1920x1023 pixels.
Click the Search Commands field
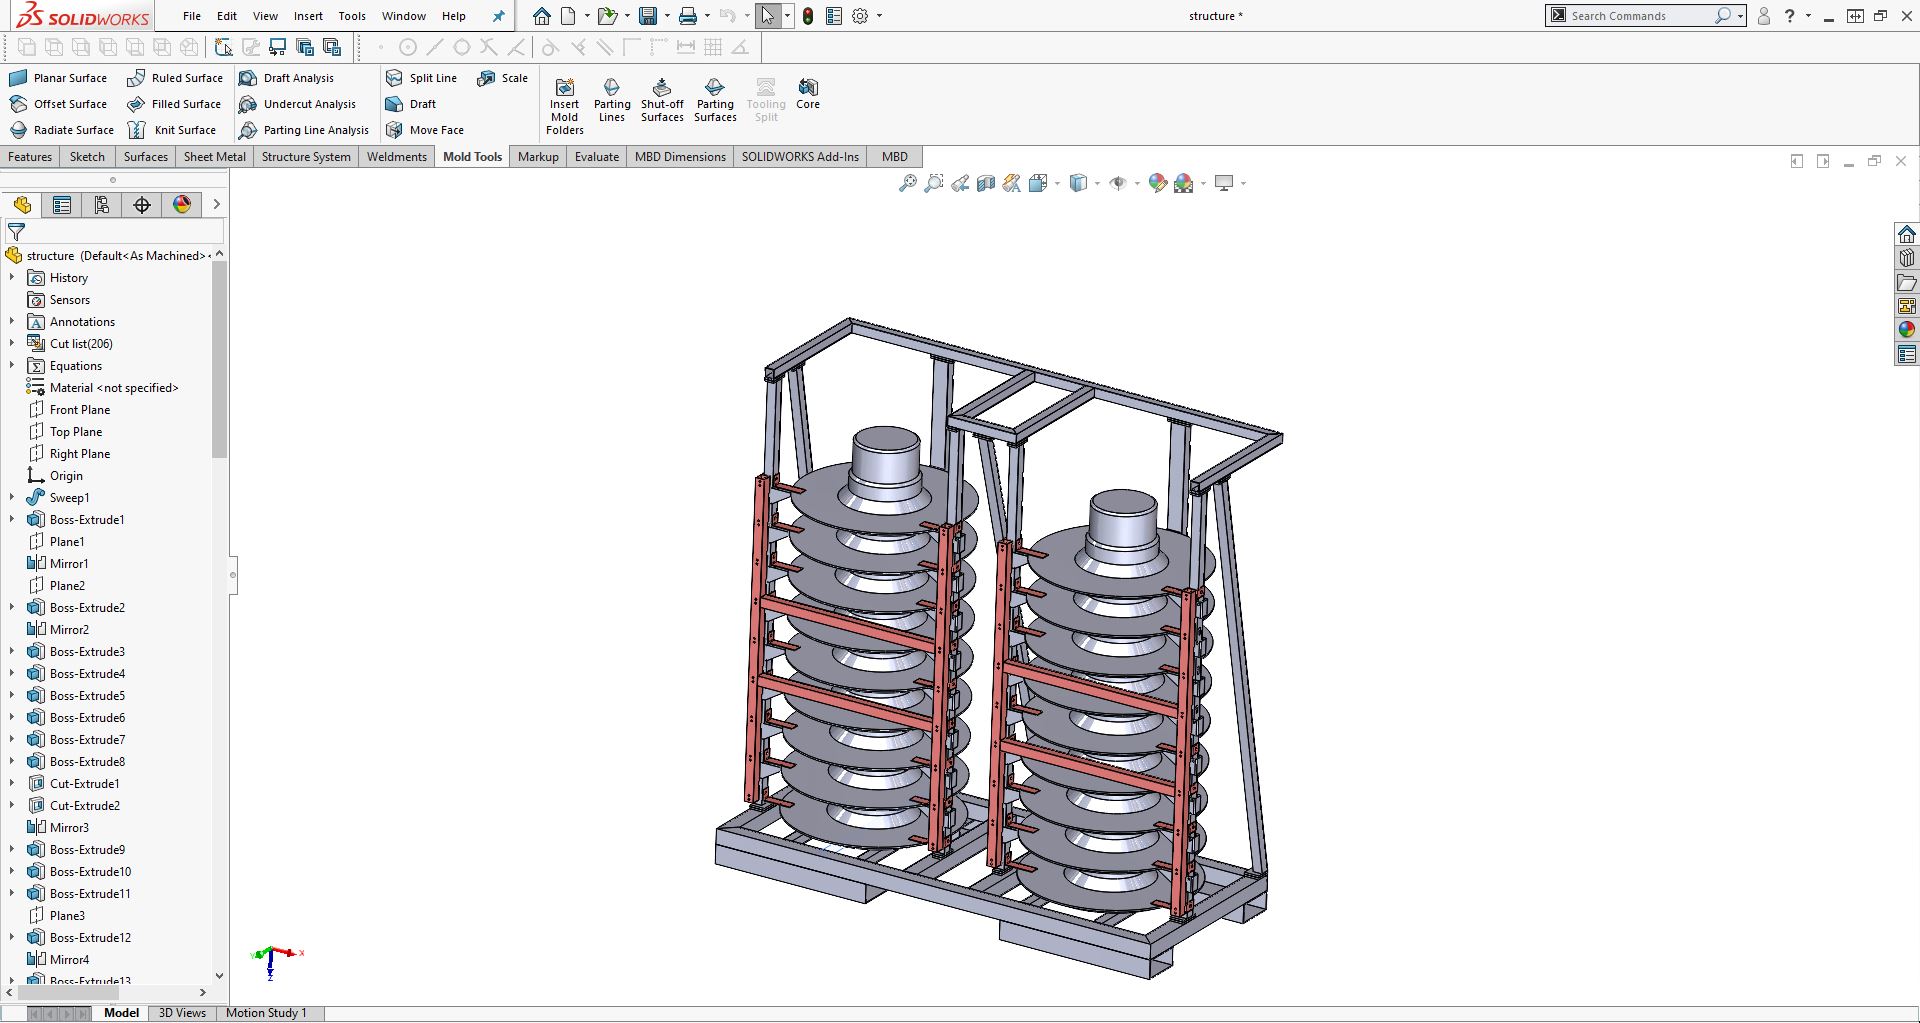(x=1640, y=16)
